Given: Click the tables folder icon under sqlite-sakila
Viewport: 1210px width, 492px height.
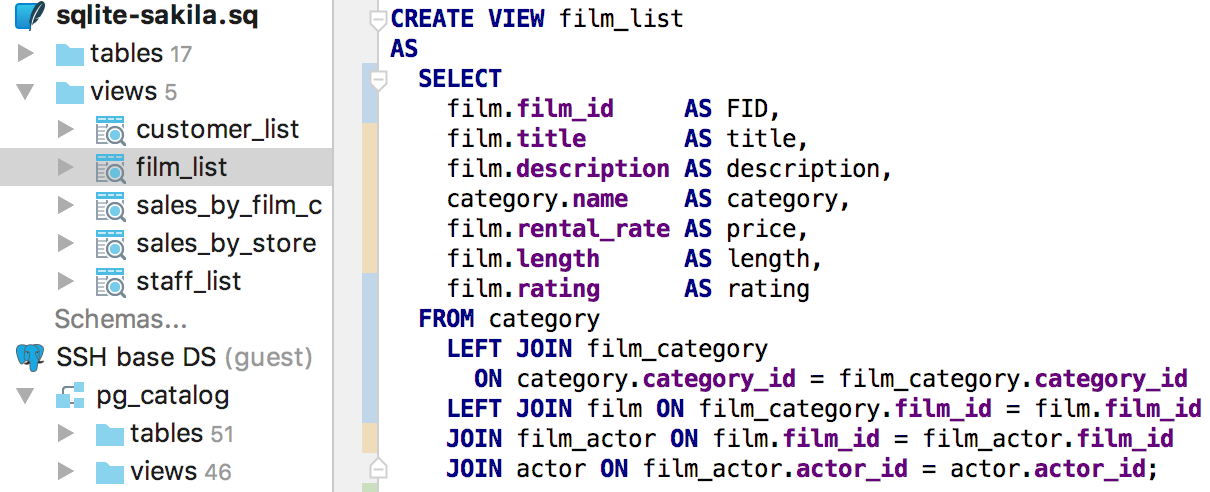Looking at the screenshot, I should (69, 54).
